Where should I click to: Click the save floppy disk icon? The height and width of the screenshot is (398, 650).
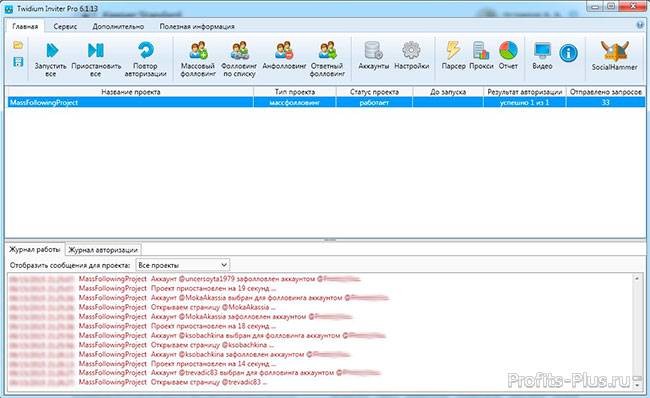pyautogui.click(x=18, y=62)
